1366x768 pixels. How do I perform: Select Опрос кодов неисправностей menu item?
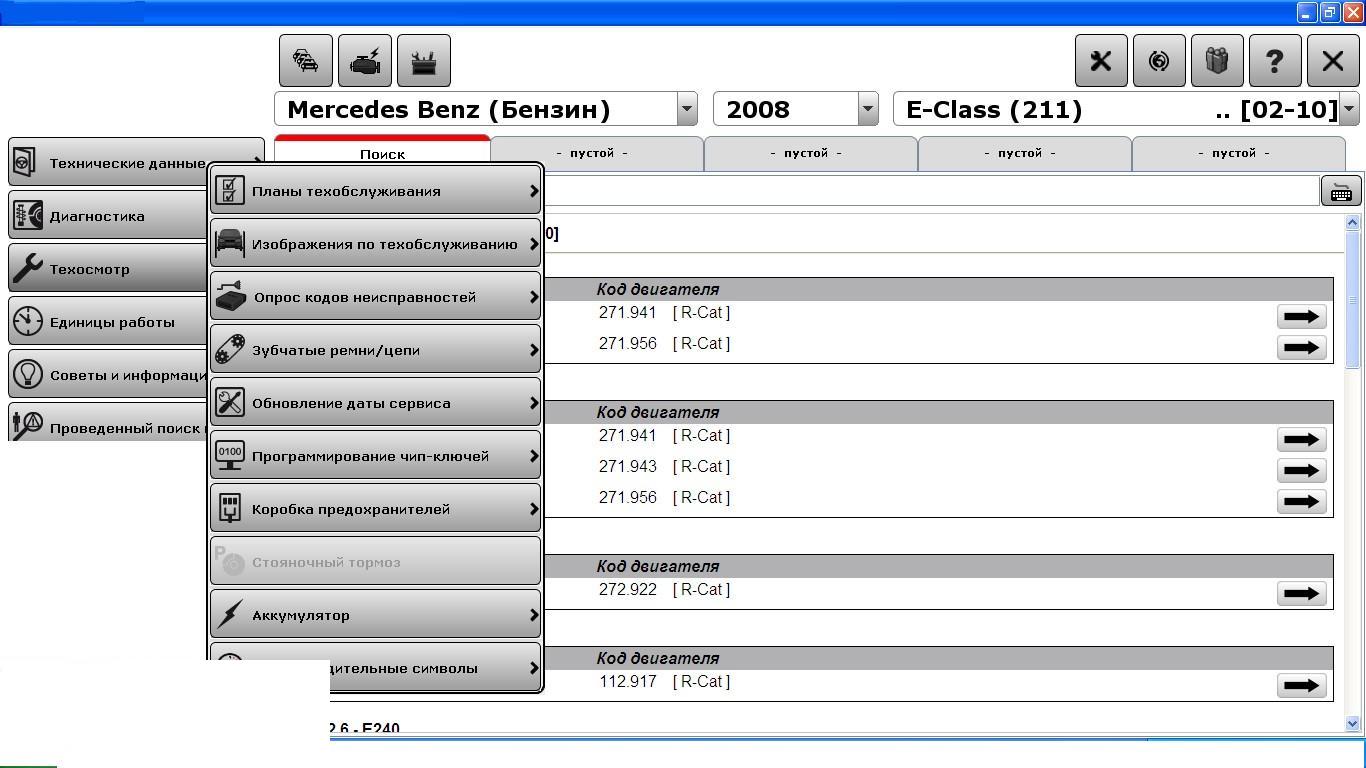click(376, 296)
